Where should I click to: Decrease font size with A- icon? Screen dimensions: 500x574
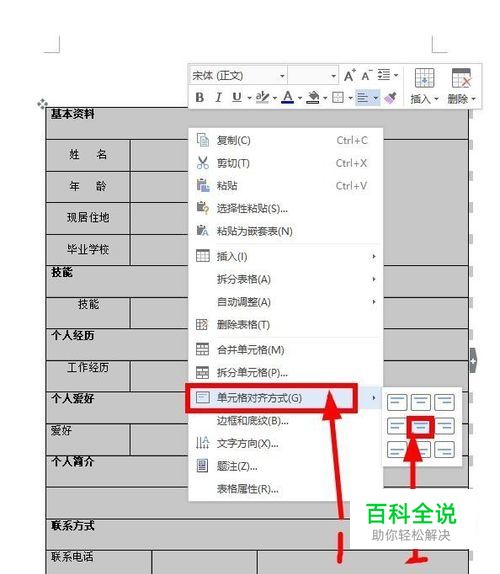click(366, 75)
